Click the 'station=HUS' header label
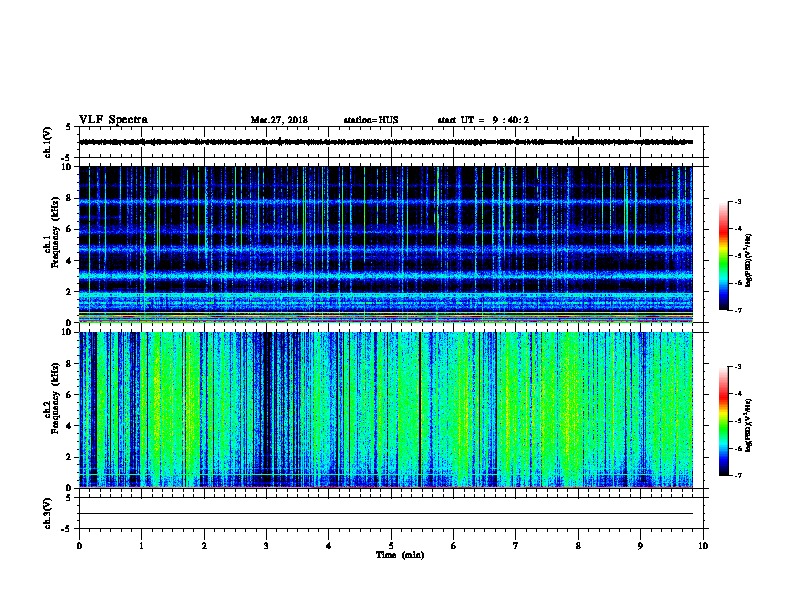Viewport: 792px width, 612px height. (x=371, y=120)
